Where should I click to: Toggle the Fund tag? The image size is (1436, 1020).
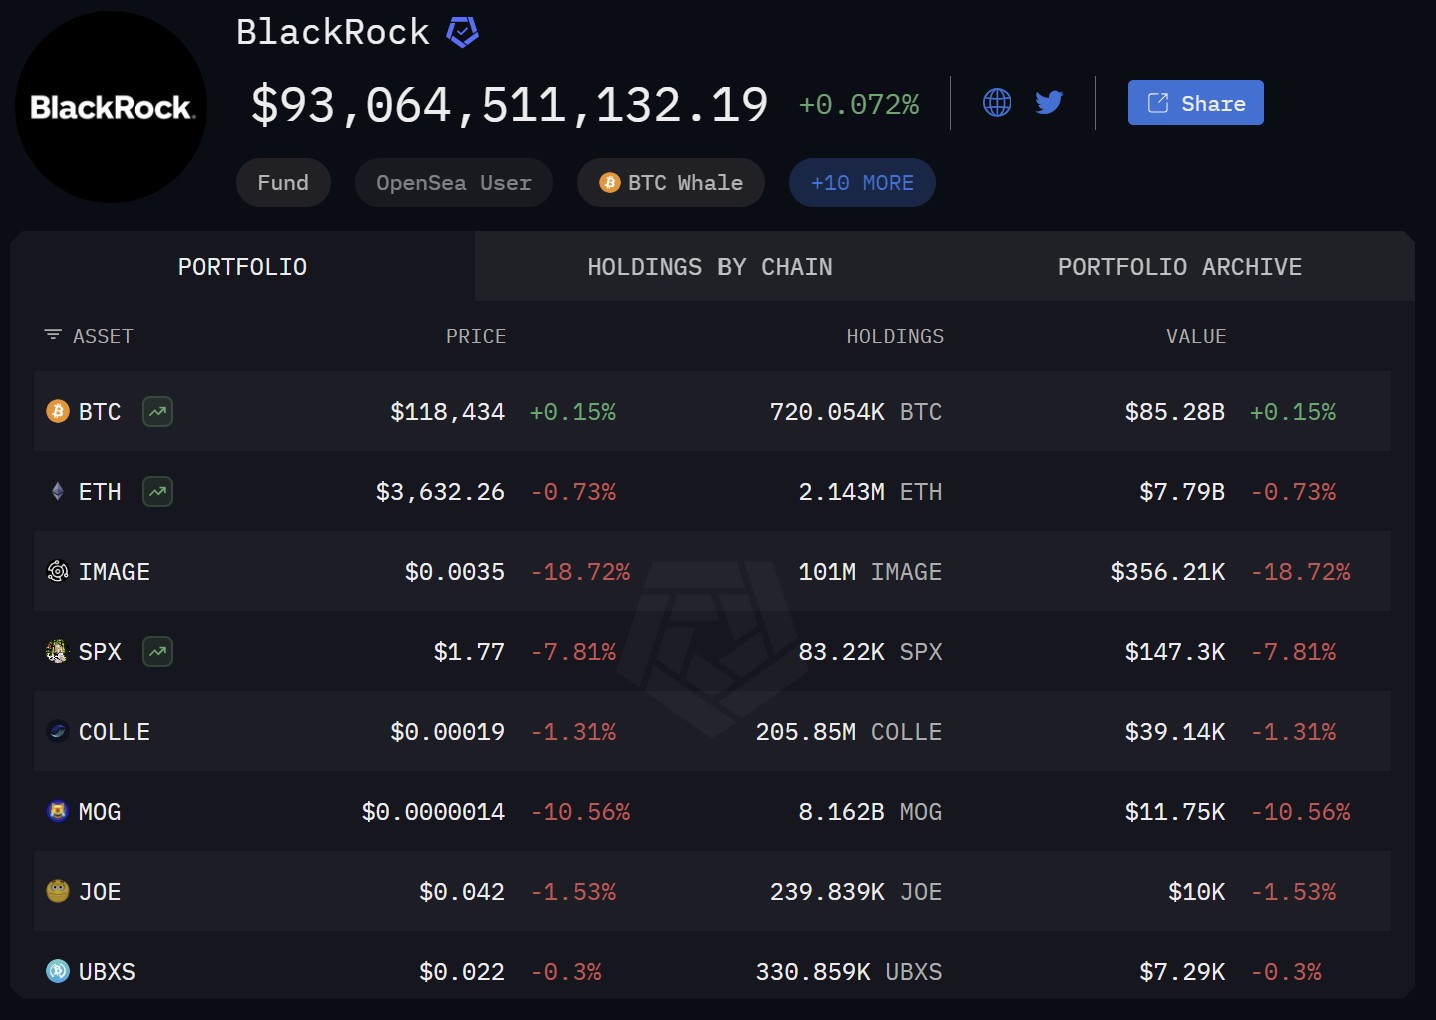point(283,182)
